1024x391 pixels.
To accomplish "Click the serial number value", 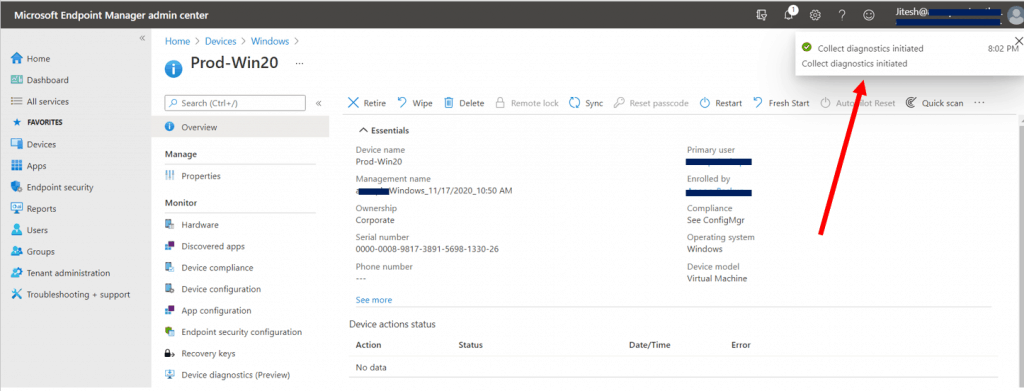I will click(427, 249).
